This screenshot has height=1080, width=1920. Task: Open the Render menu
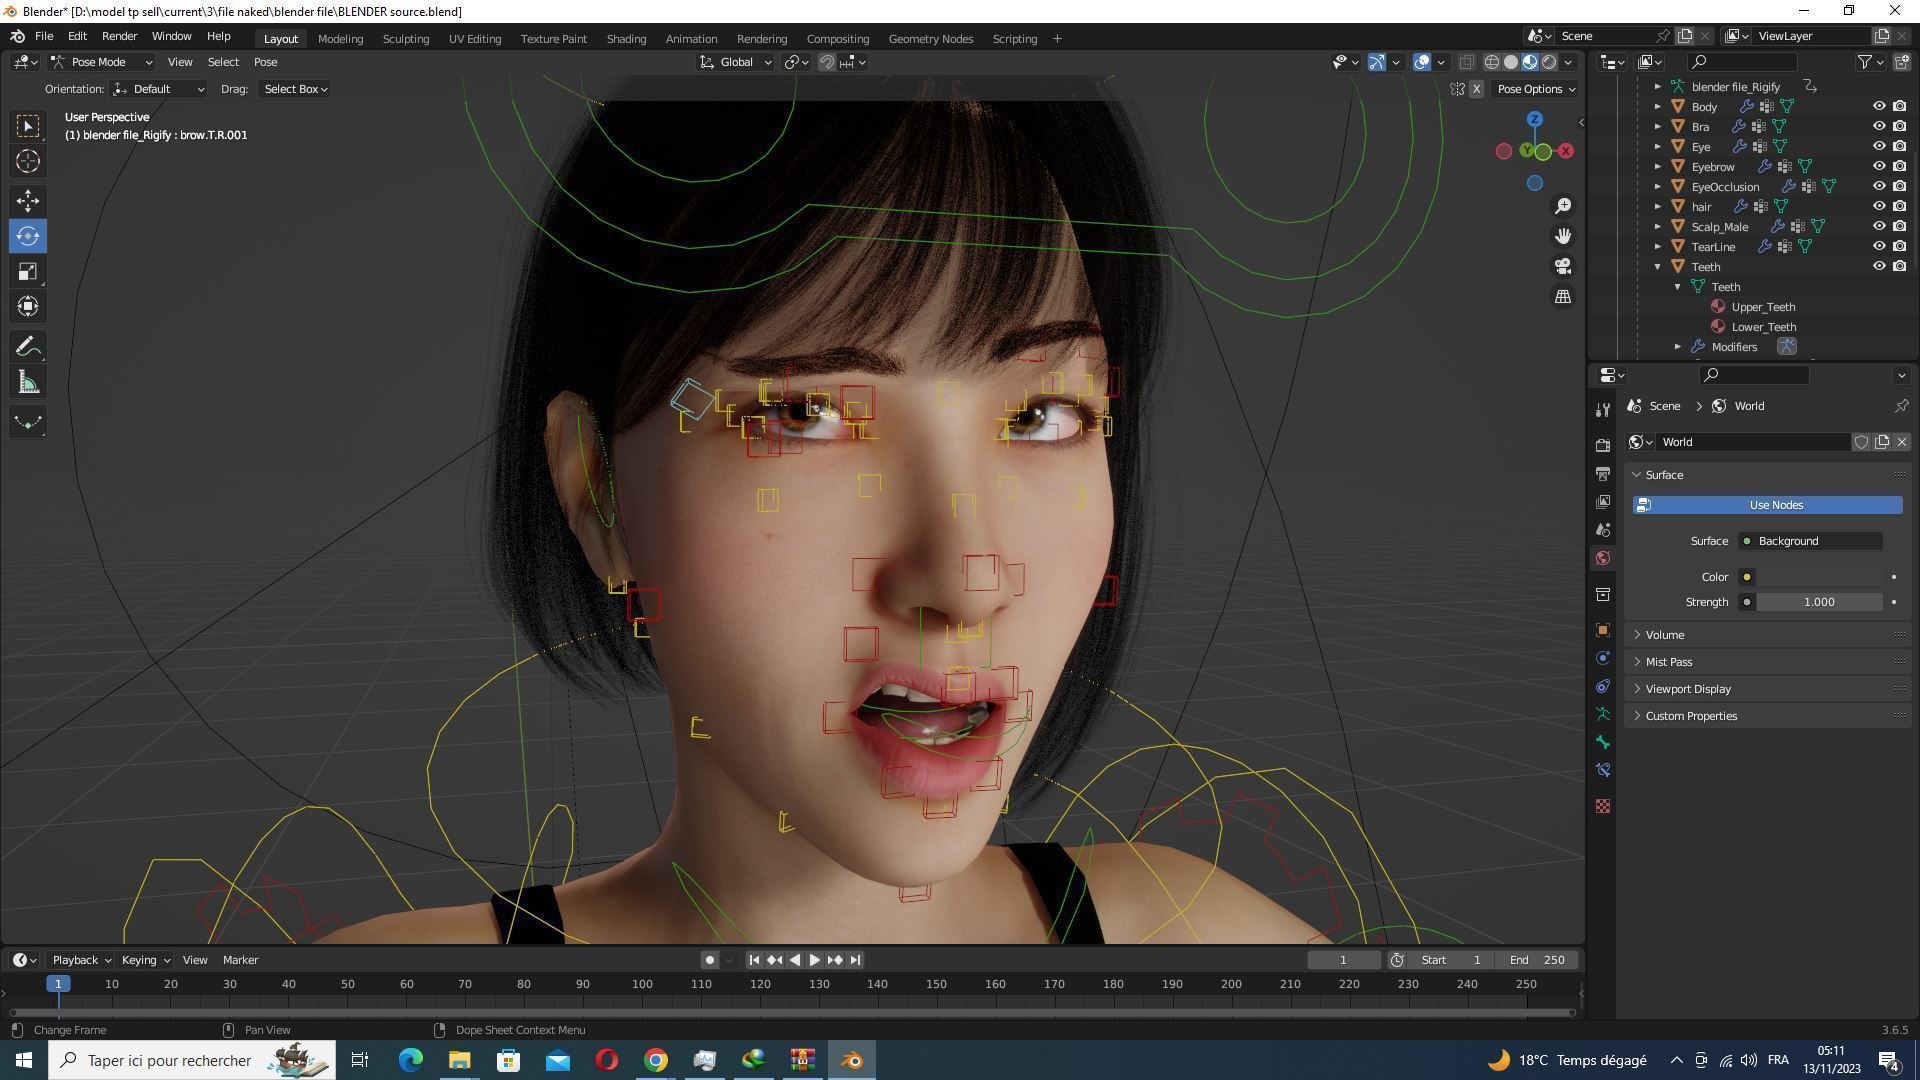pos(119,36)
